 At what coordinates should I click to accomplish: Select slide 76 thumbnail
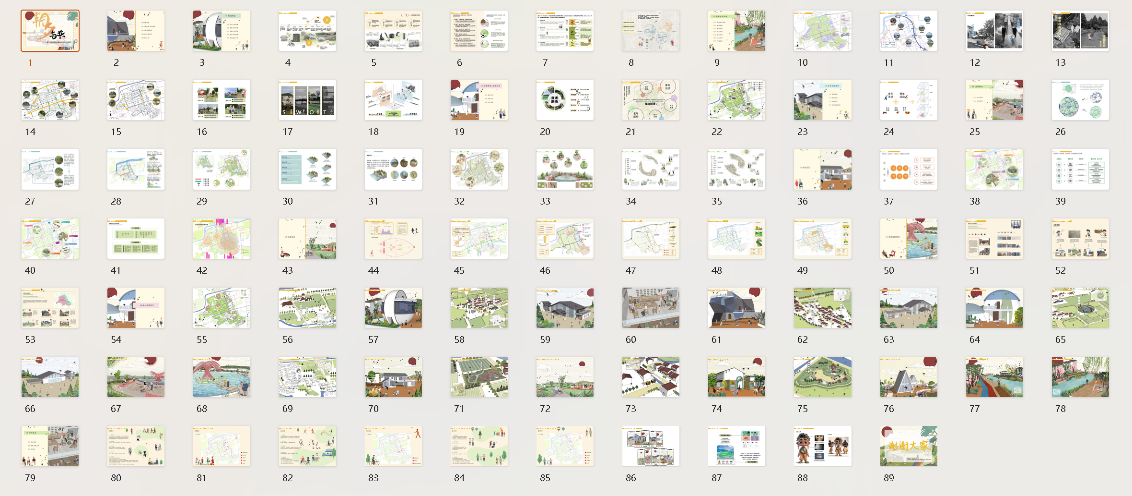[x=909, y=377]
